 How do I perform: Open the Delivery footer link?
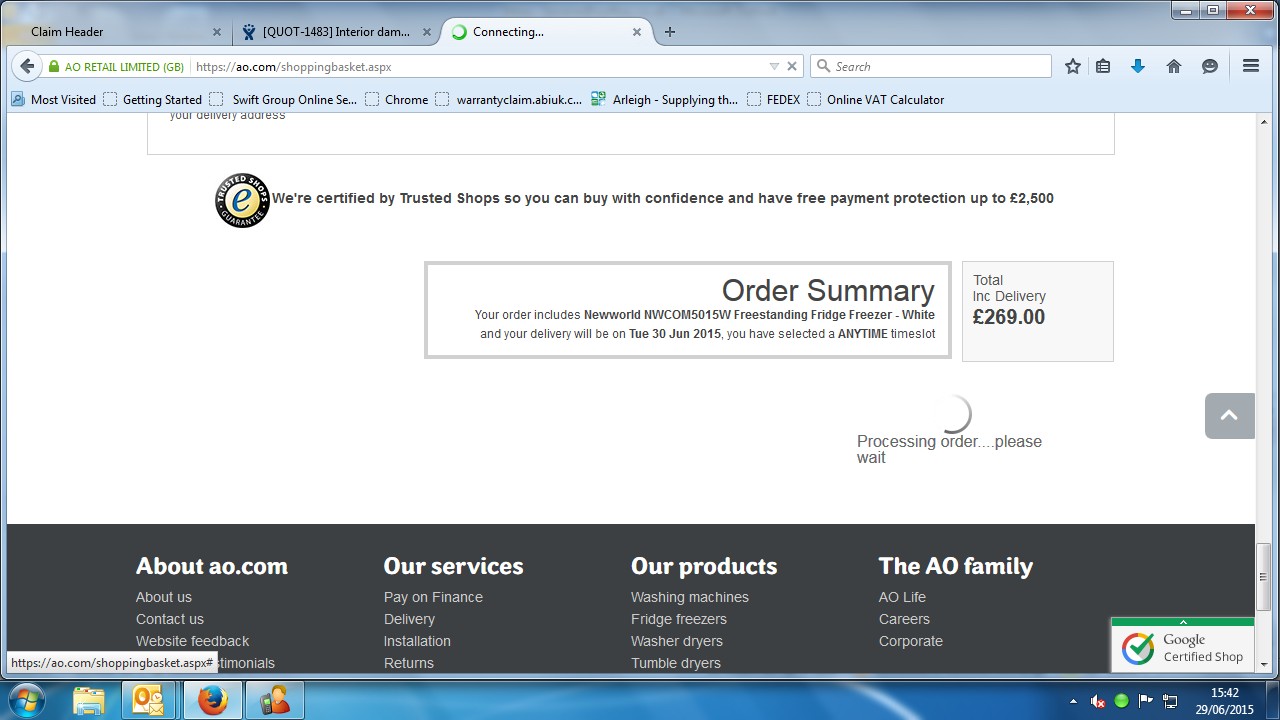pyautogui.click(x=409, y=619)
